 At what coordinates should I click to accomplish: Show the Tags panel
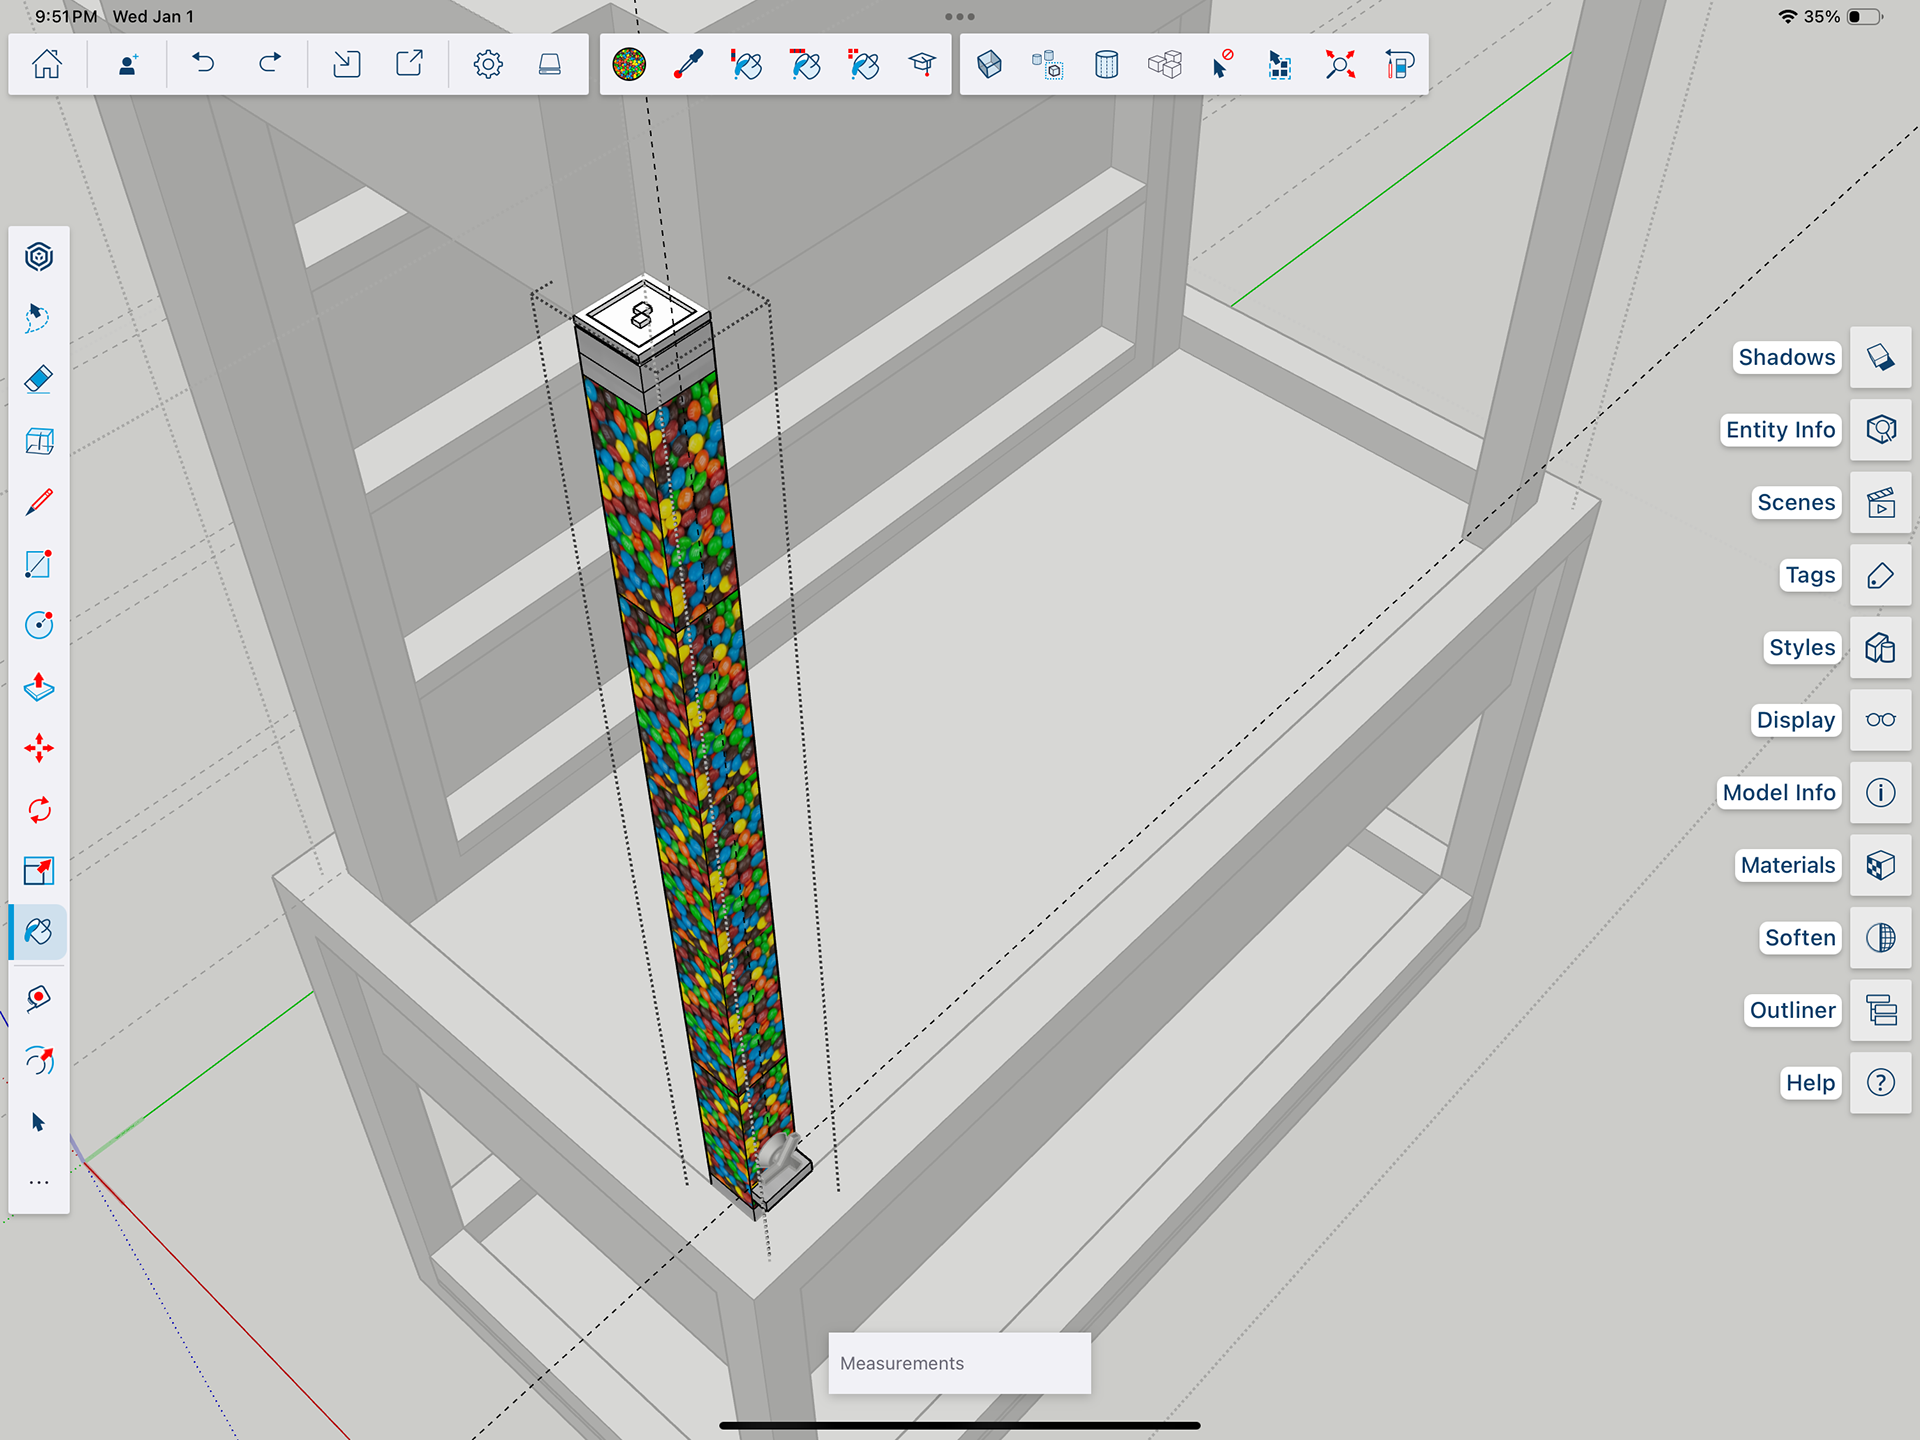tap(1880, 576)
